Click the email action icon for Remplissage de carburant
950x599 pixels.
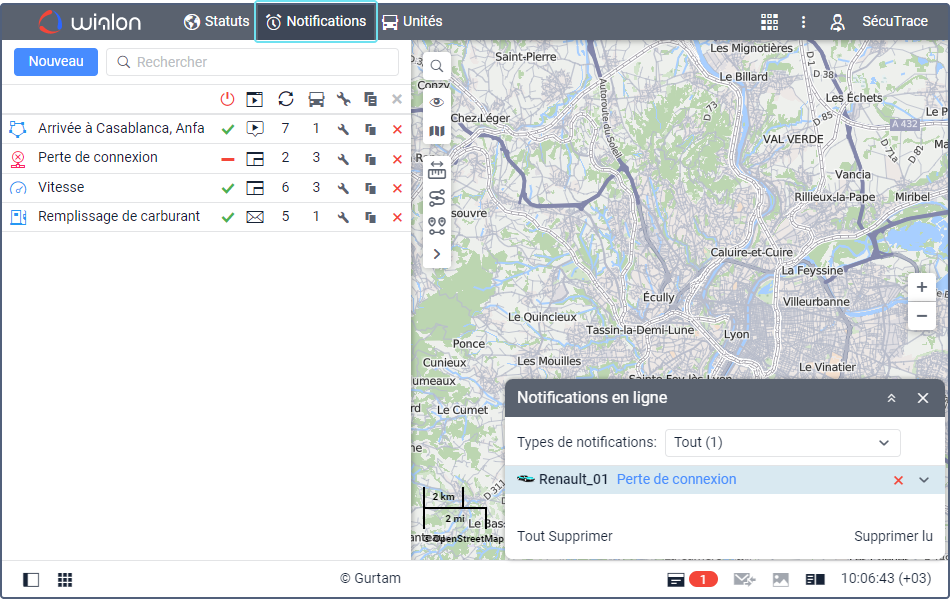pos(255,217)
